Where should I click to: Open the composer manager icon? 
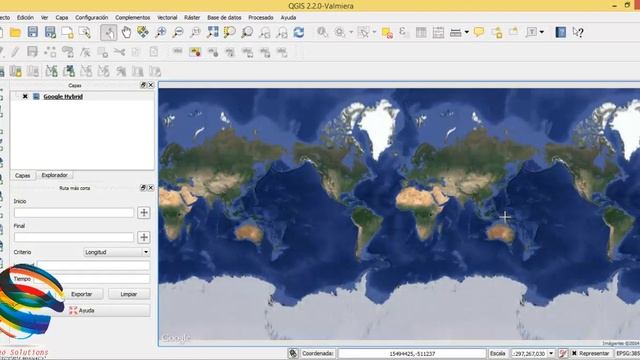tap(84, 32)
